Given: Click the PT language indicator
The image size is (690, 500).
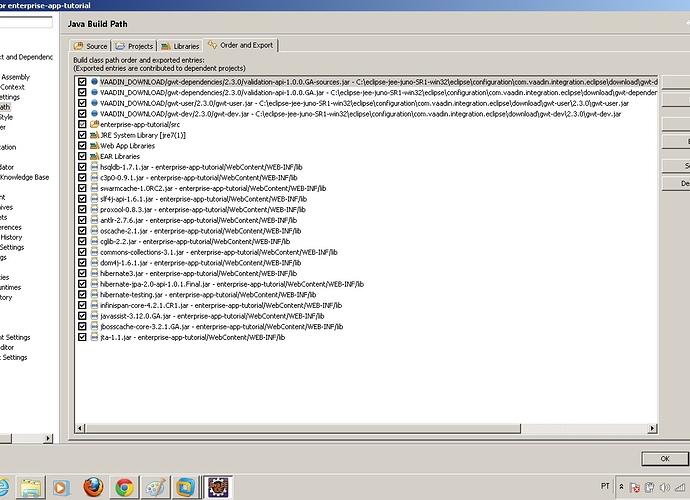Looking at the screenshot, I should click(605, 486).
